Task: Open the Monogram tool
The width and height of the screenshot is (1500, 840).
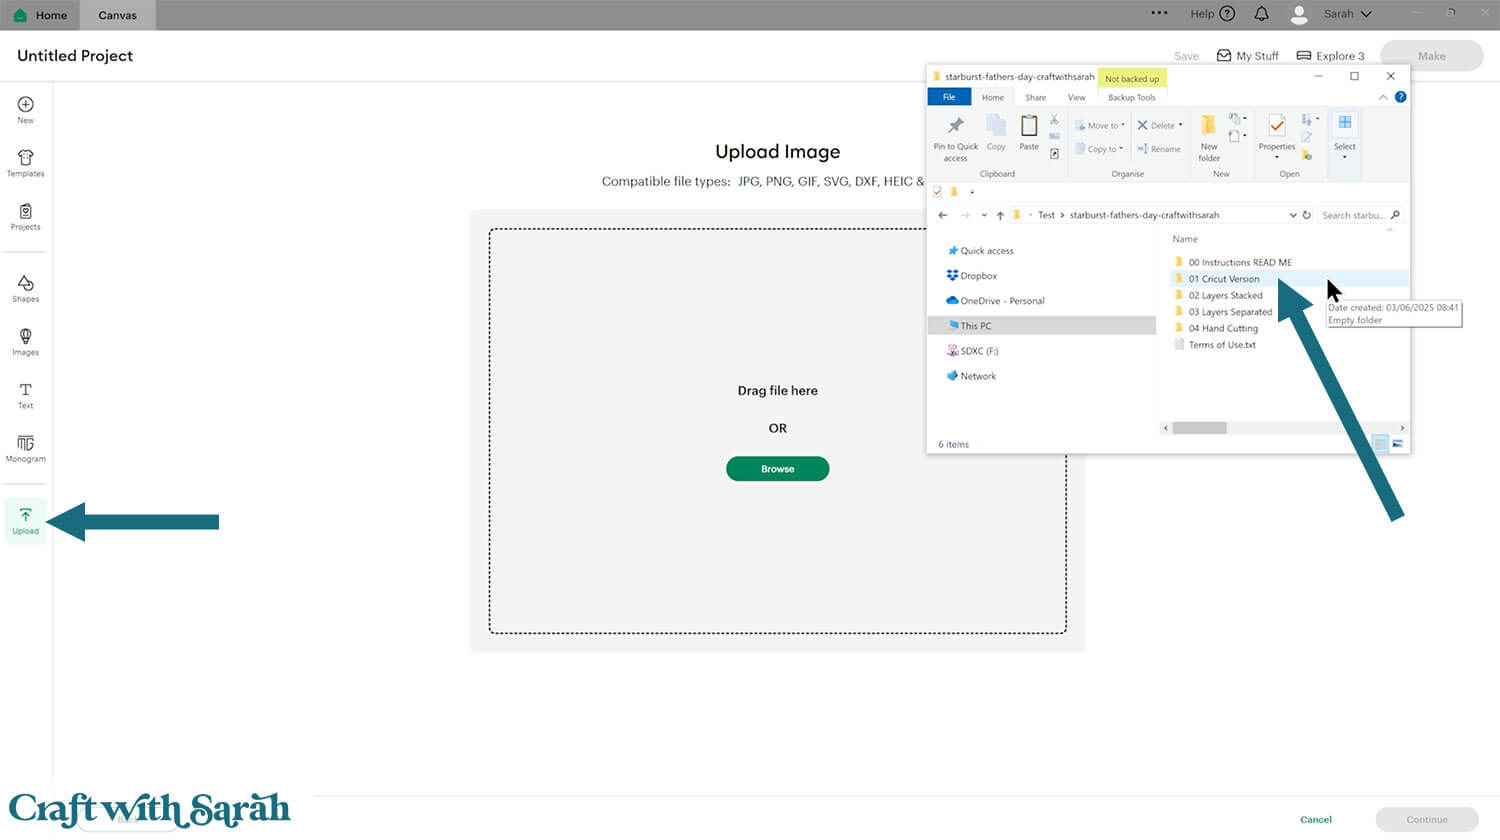Action: tap(25, 448)
